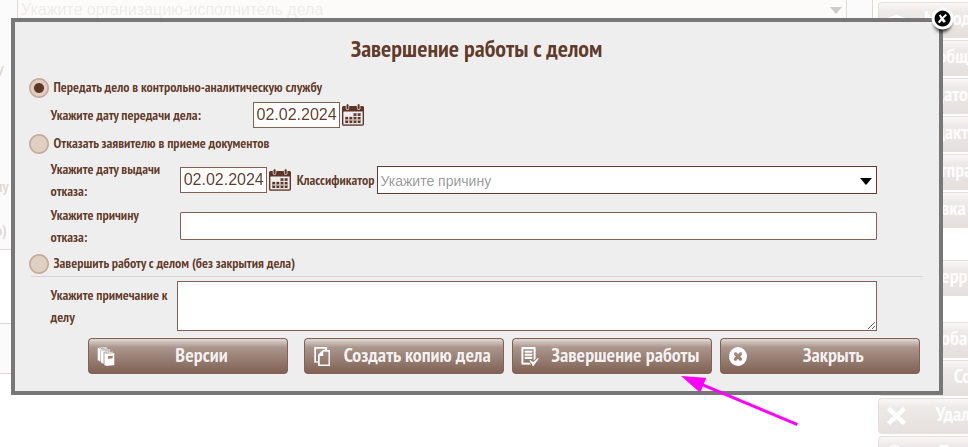Click the copy icon on Создать копию дела
The width and height of the screenshot is (968, 447).
pyautogui.click(x=322, y=356)
